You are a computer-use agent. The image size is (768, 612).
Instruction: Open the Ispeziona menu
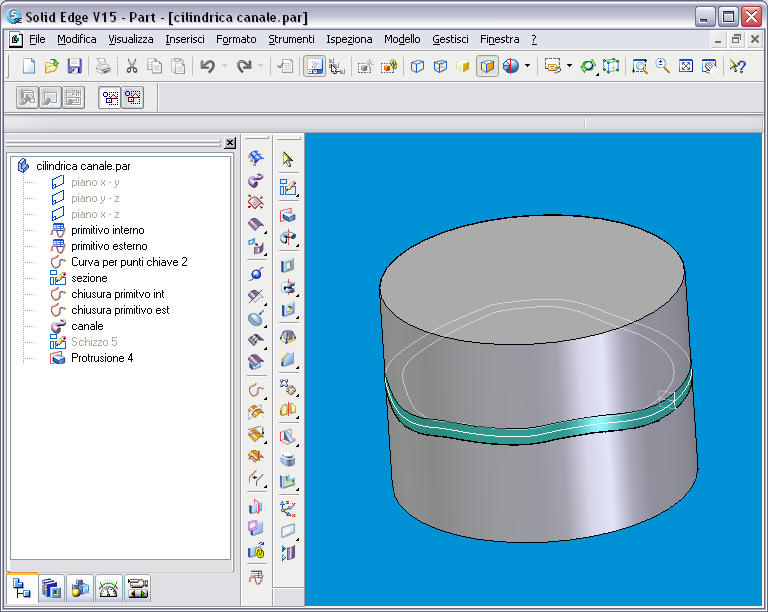pos(349,39)
